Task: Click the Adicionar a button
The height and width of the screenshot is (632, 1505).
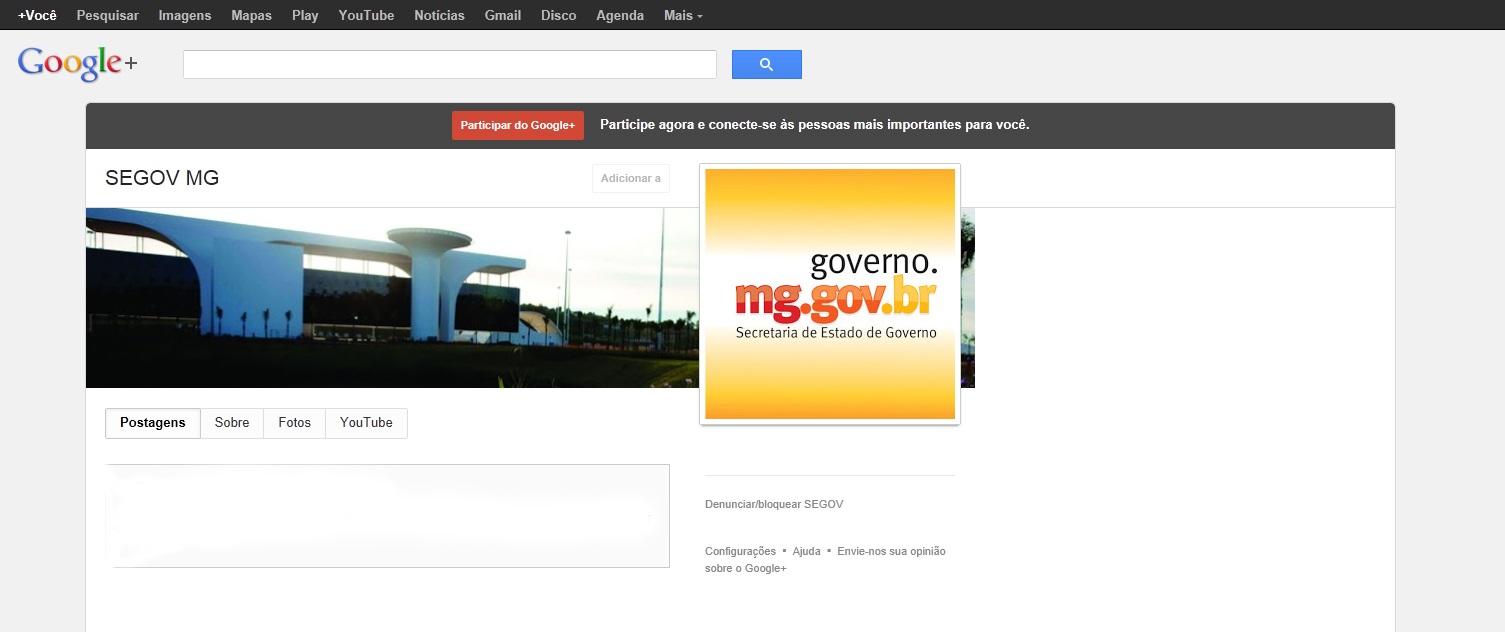Action: pyautogui.click(x=630, y=179)
